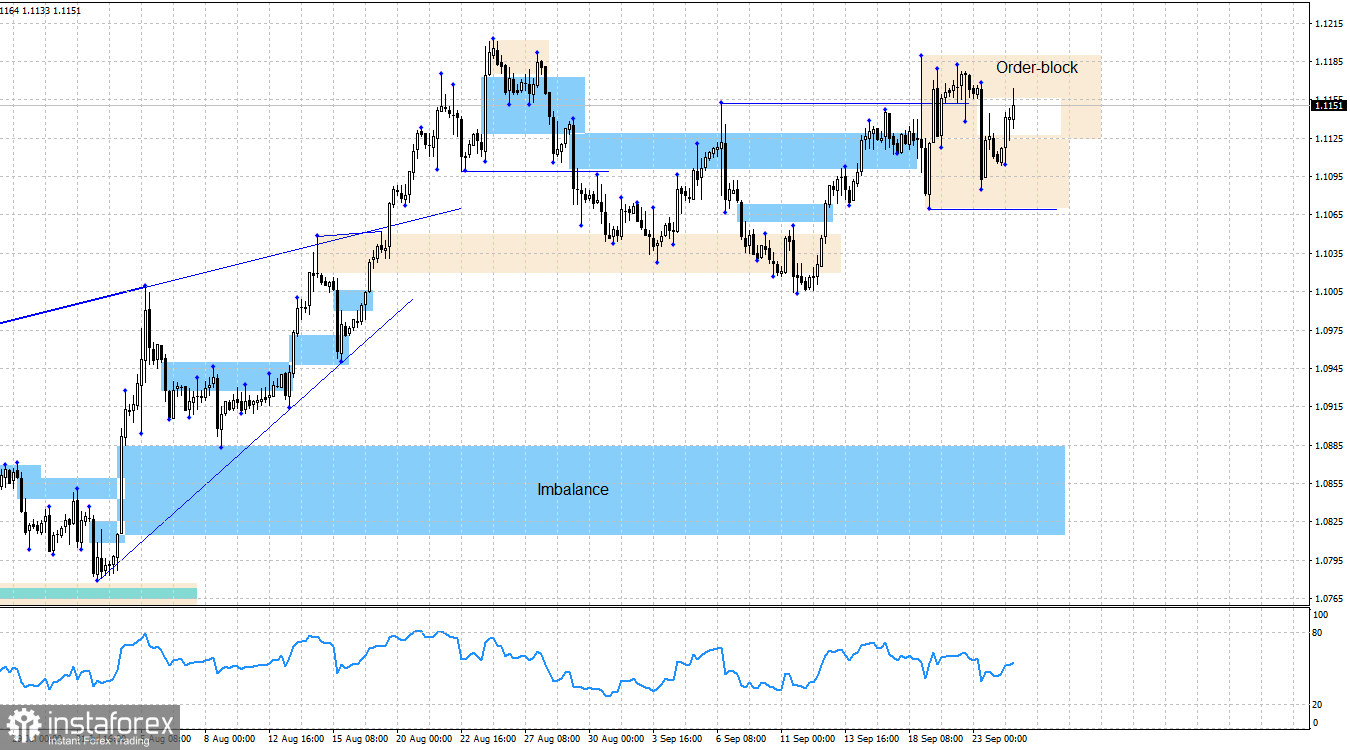Click the 1.0915 price axis label

1329,407
